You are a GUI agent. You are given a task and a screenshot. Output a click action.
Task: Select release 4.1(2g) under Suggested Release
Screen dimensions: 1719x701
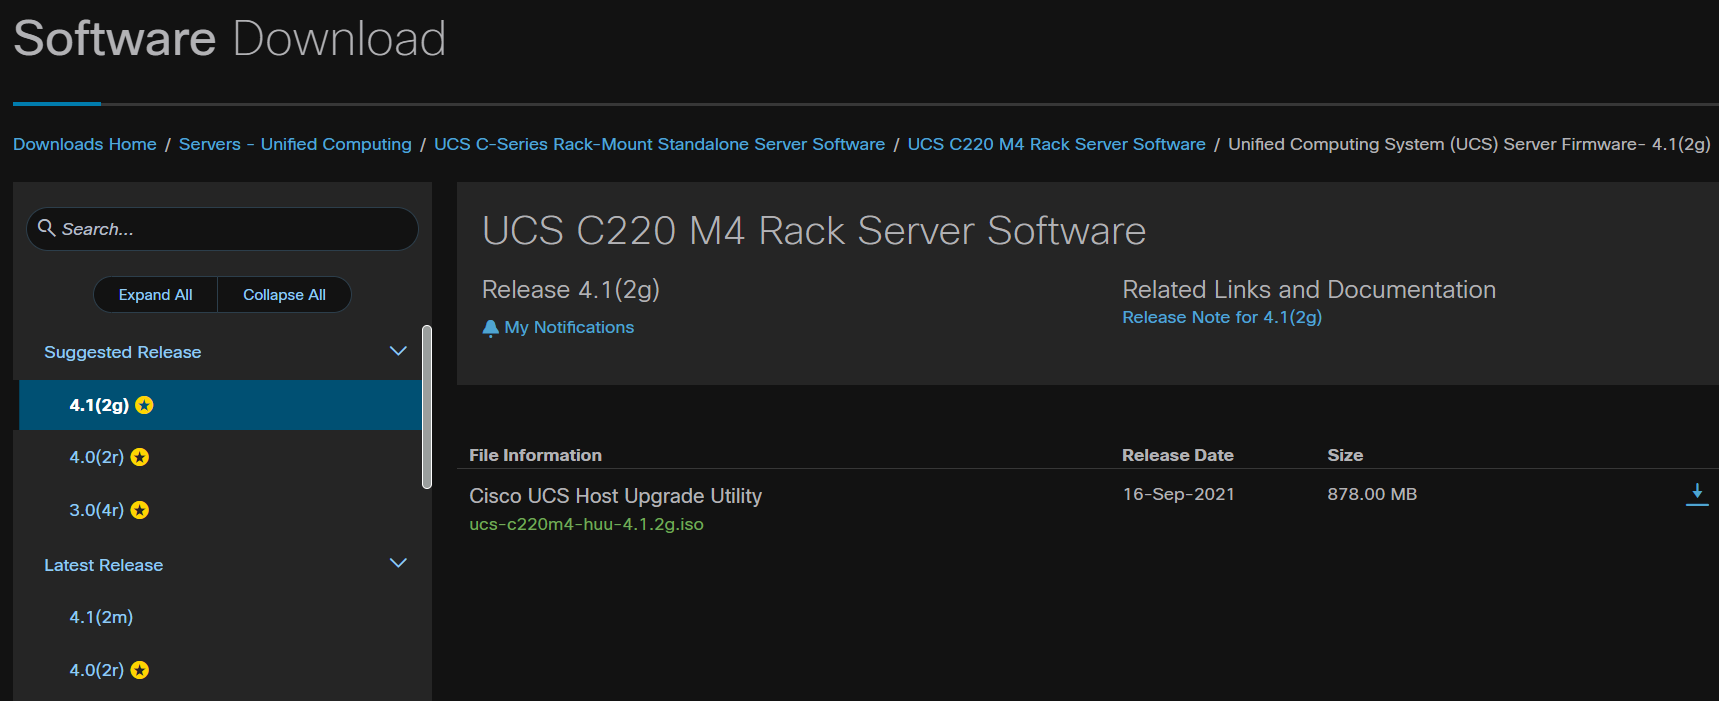coord(220,405)
